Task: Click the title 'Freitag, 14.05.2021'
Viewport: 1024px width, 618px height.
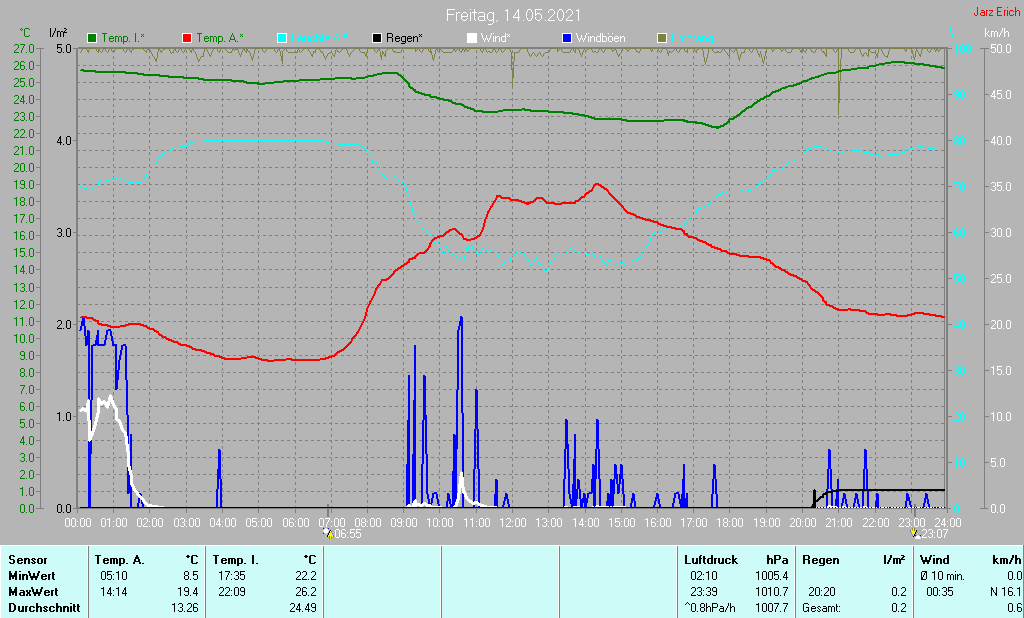Action: point(513,15)
